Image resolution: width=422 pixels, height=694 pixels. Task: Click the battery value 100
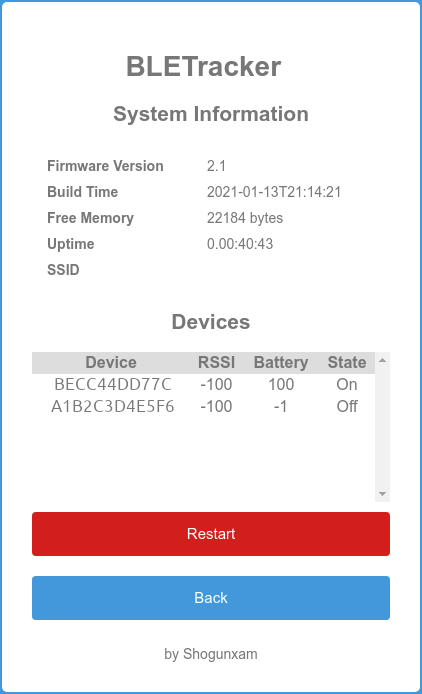[281, 385]
